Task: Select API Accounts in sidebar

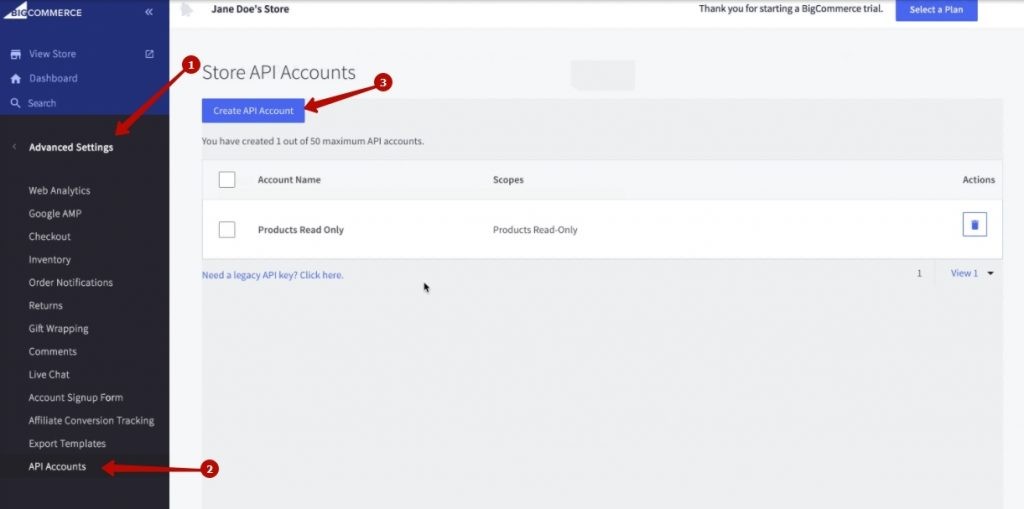Action: 57,467
